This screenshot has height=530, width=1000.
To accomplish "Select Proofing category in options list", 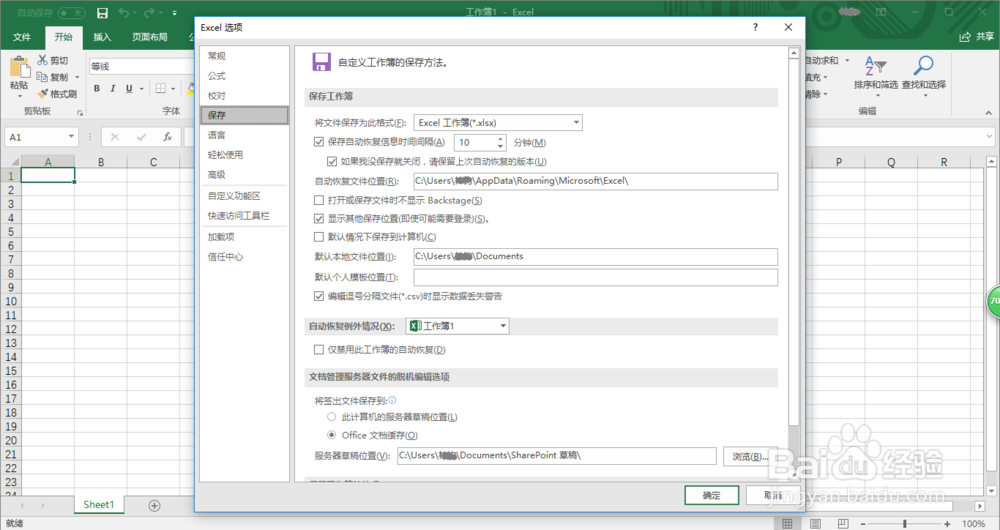I will (x=244, y=96).
